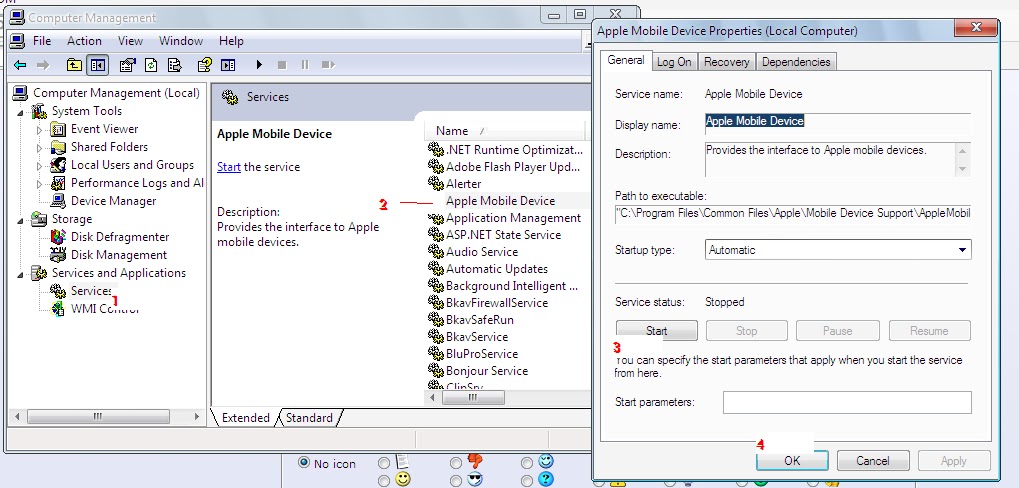Select radio button beside sunglasses smiley
This screenshot has width=1019, height=488.
coord(456,481)
